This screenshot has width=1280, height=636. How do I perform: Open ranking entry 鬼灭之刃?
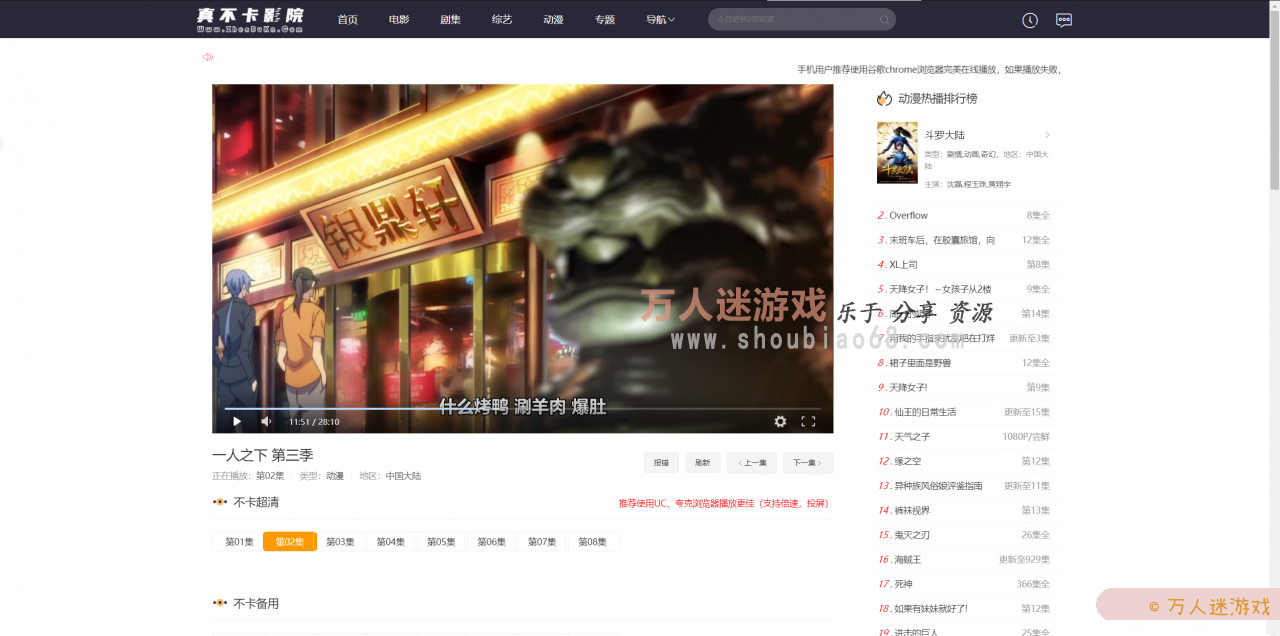(911, 535)
